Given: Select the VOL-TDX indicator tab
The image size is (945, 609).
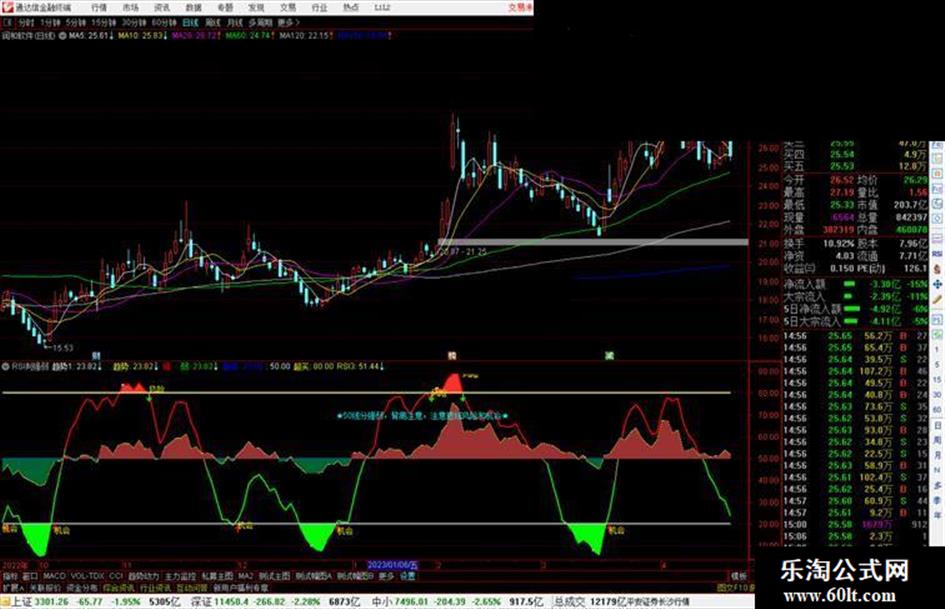Looking at the screenshot, I should [x=87, y=576].
